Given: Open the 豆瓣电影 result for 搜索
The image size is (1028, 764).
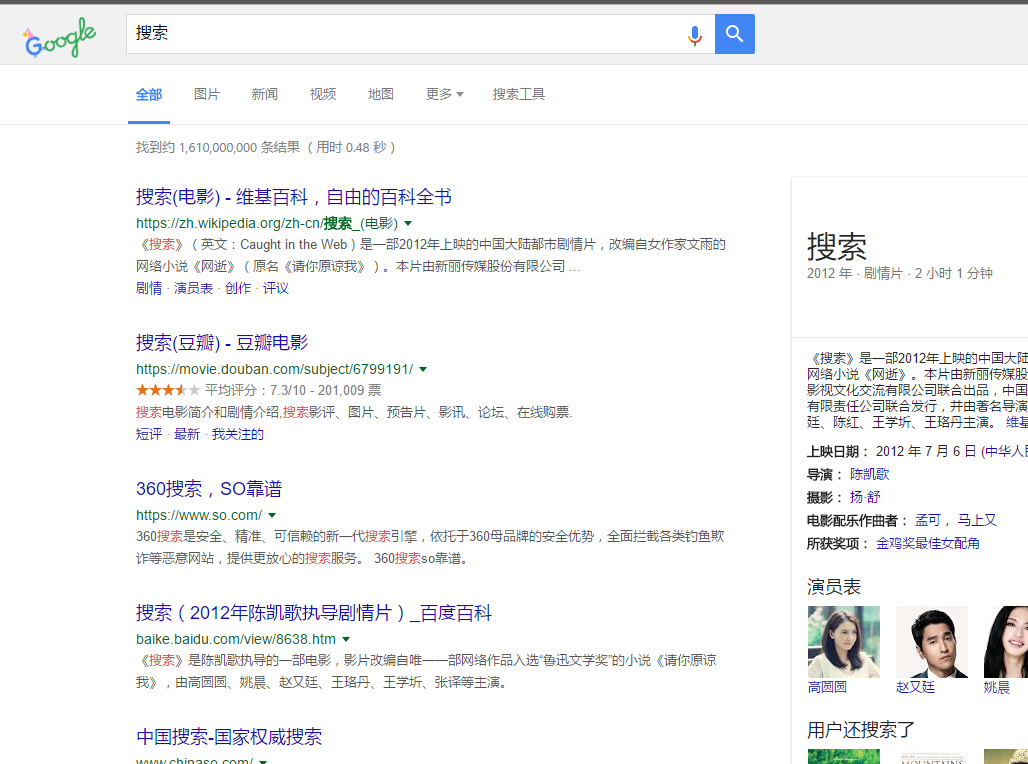Looking at the screenshot, I should point(219,343).
